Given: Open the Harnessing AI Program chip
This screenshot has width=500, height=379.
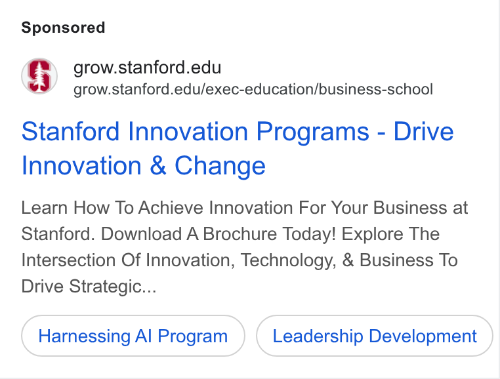Looking at the screenshot, I should click(x=133, y=336).
